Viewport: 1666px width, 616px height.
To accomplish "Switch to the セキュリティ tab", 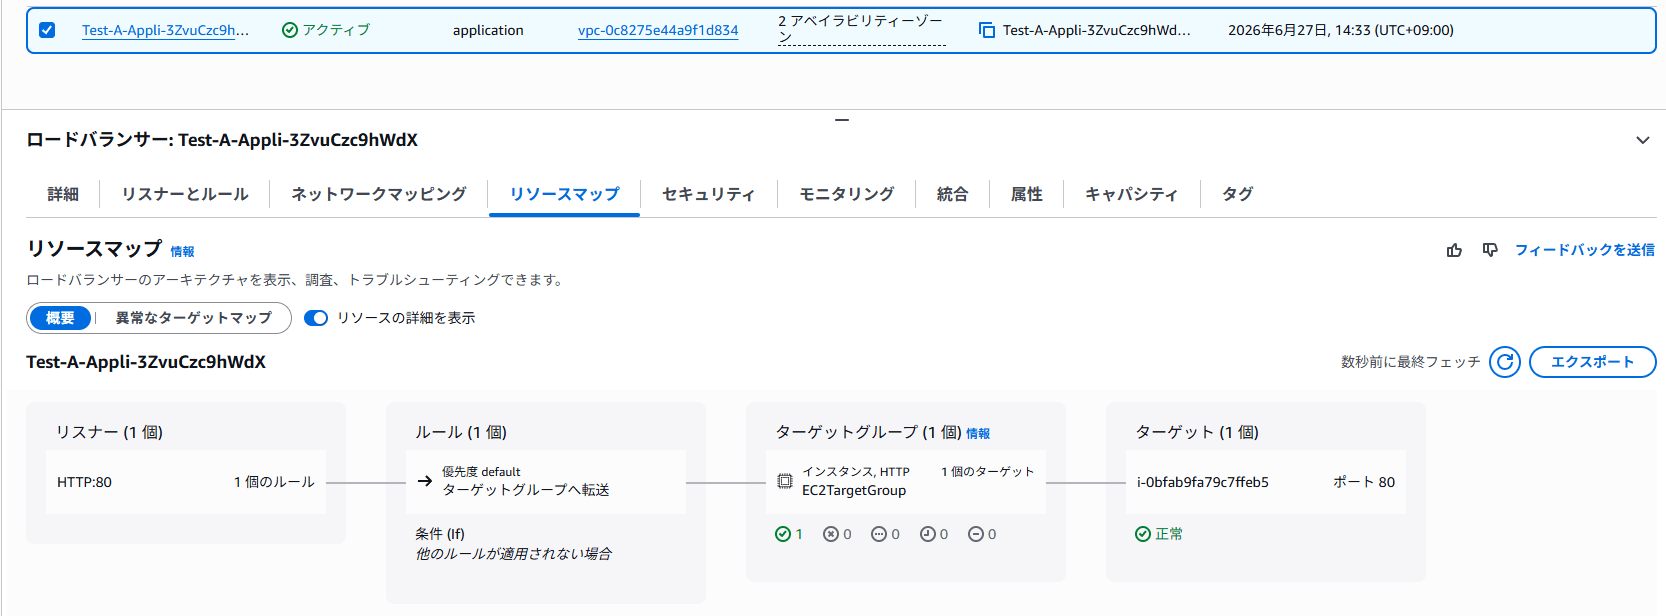I will [708, 194].
